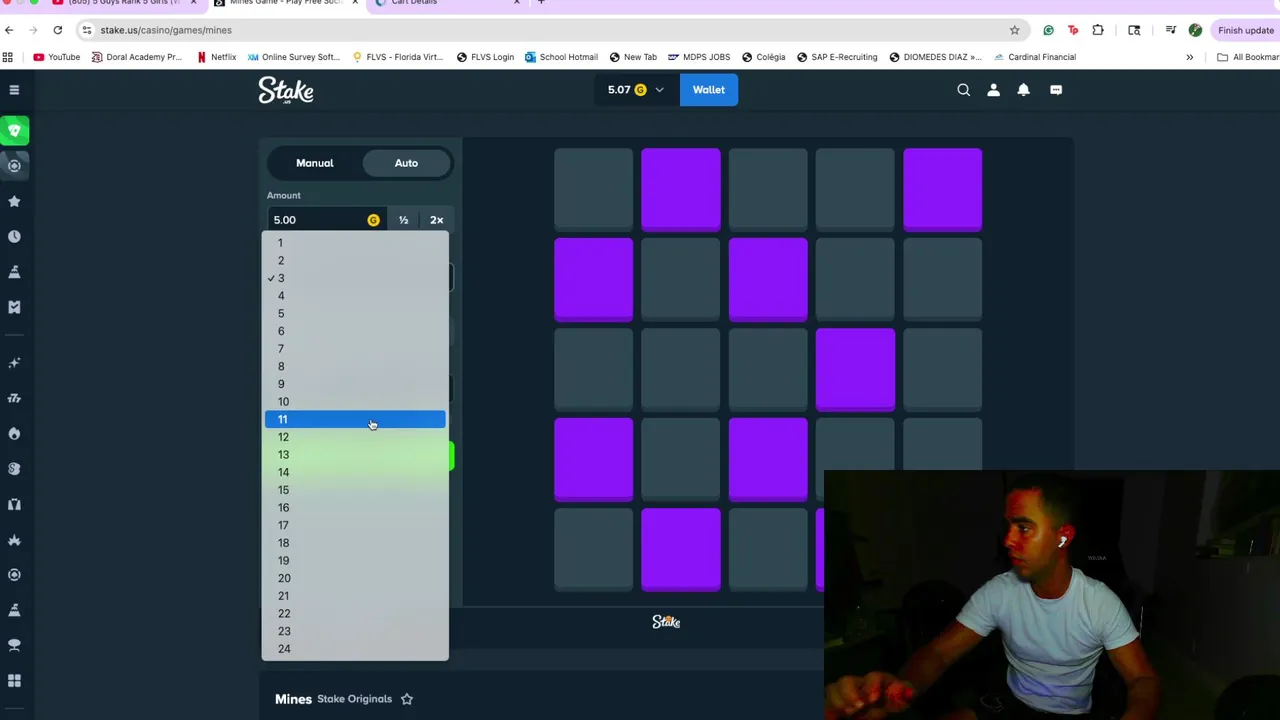
Task: Open All Bookmarks folder
Action: click(x=1248, y=57)
